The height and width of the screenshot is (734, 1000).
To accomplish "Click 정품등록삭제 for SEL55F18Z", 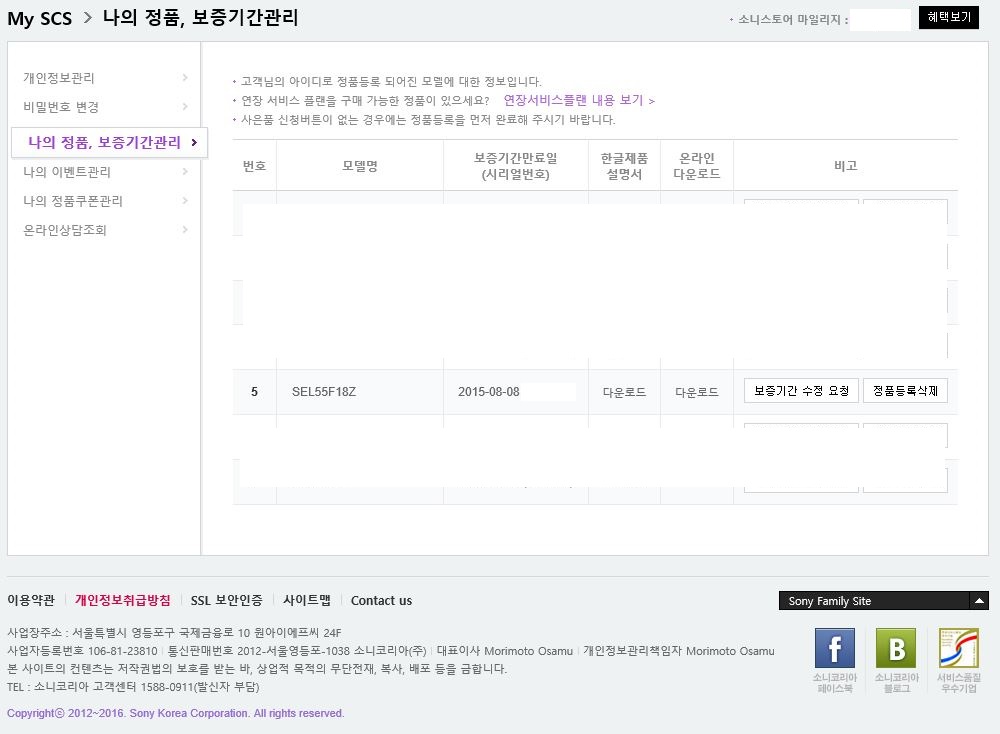I will point(905,391).
